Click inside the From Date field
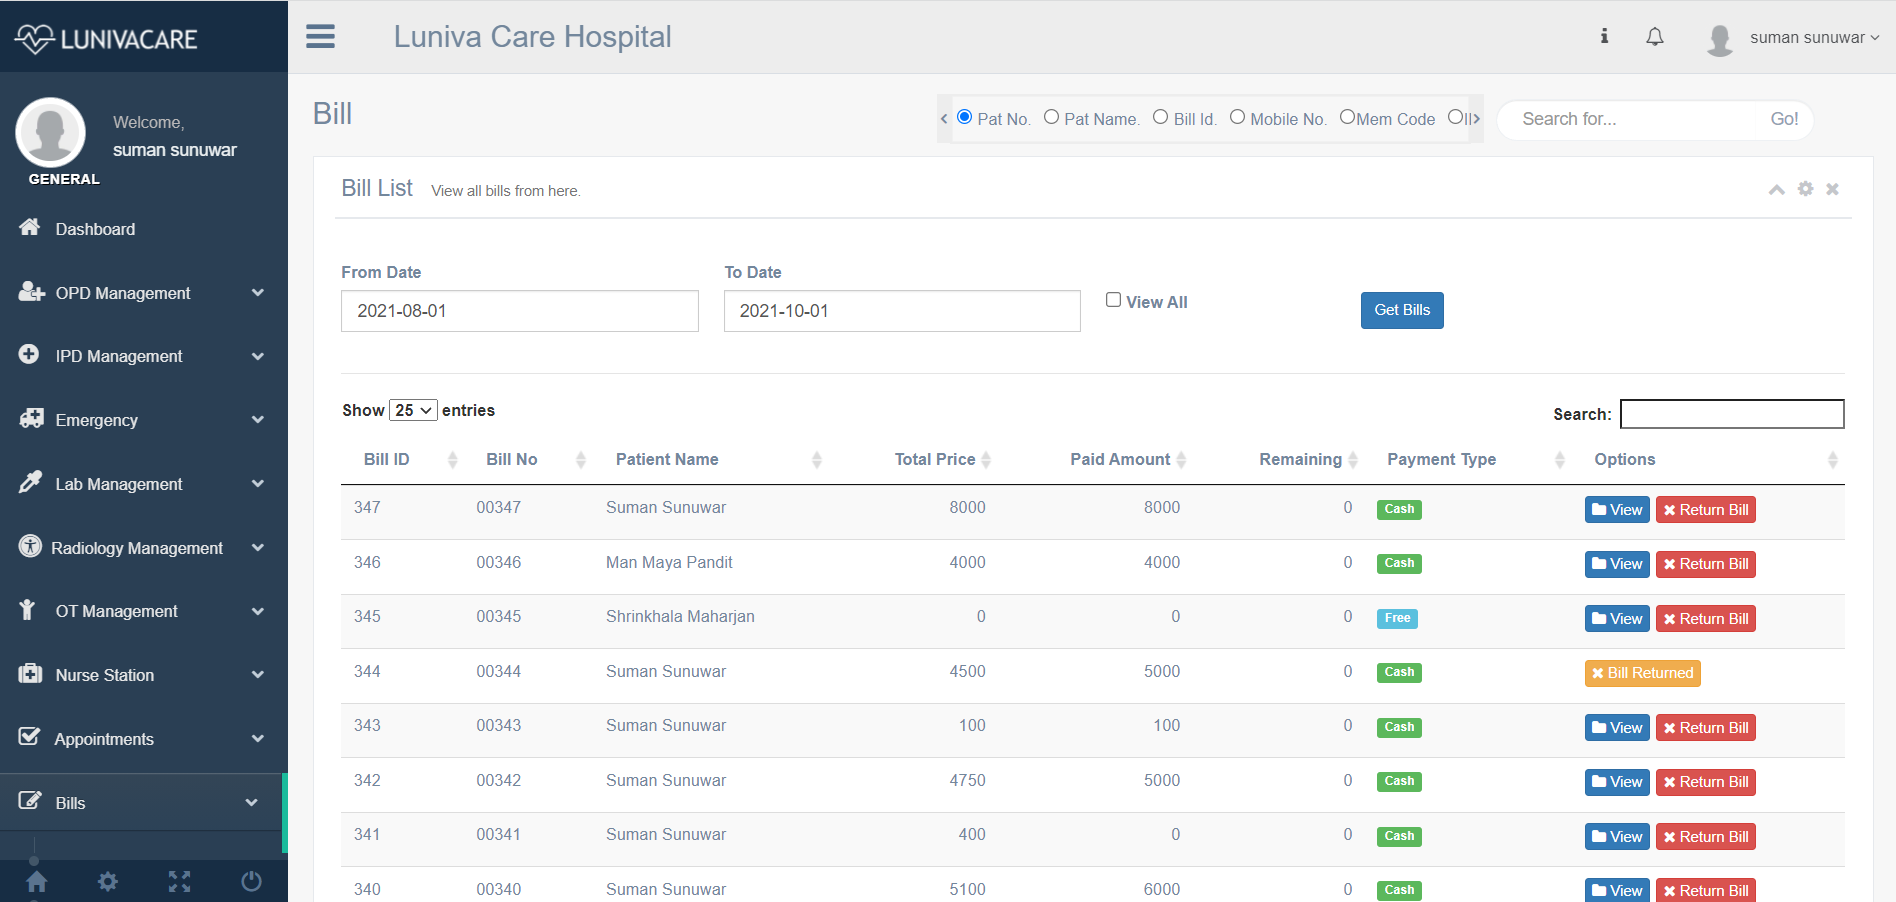 tap(519, 311)
